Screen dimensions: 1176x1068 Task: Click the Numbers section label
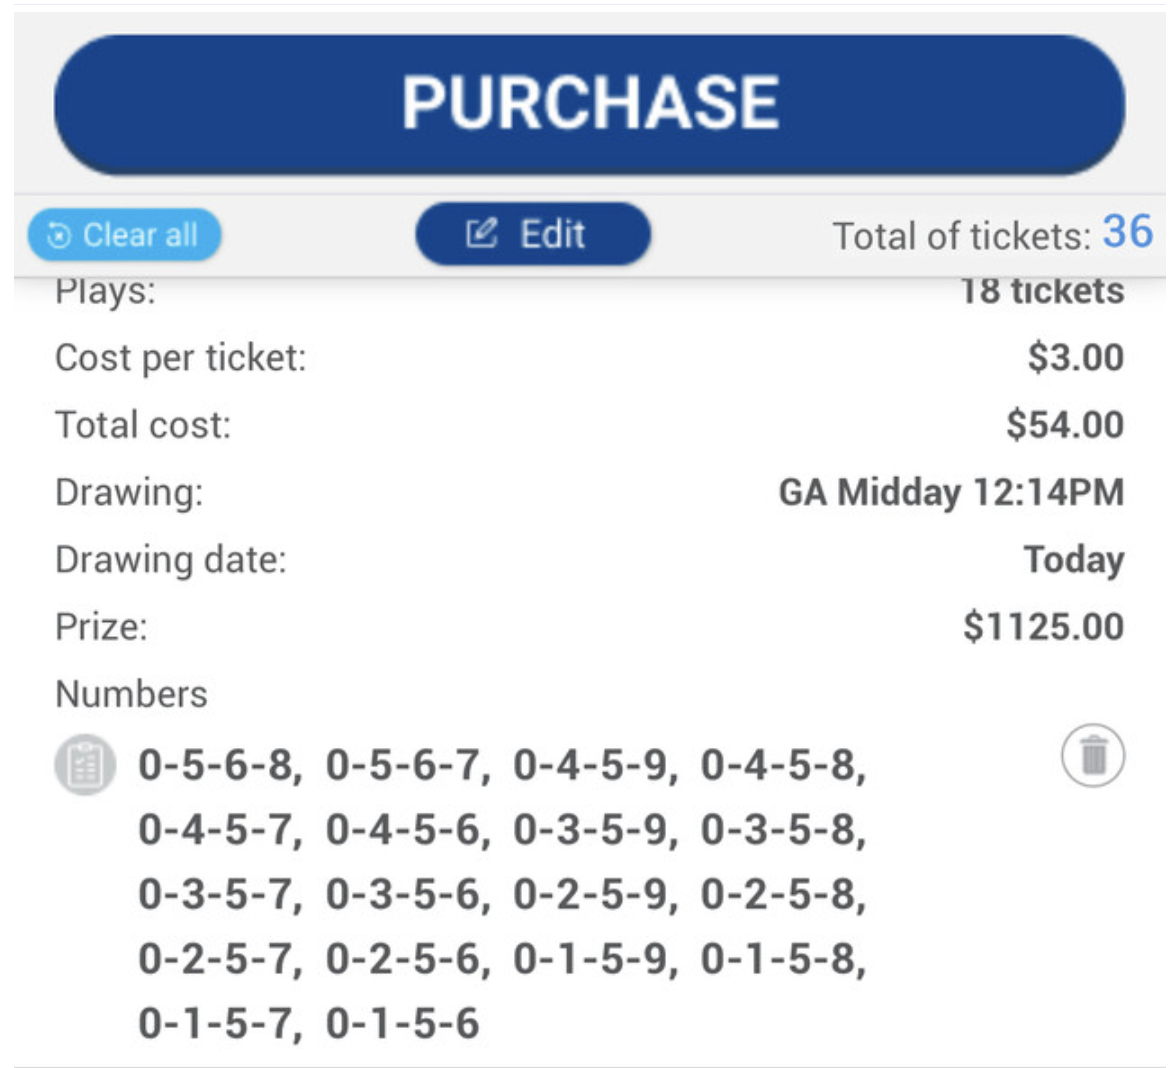[x=131, y=694]
